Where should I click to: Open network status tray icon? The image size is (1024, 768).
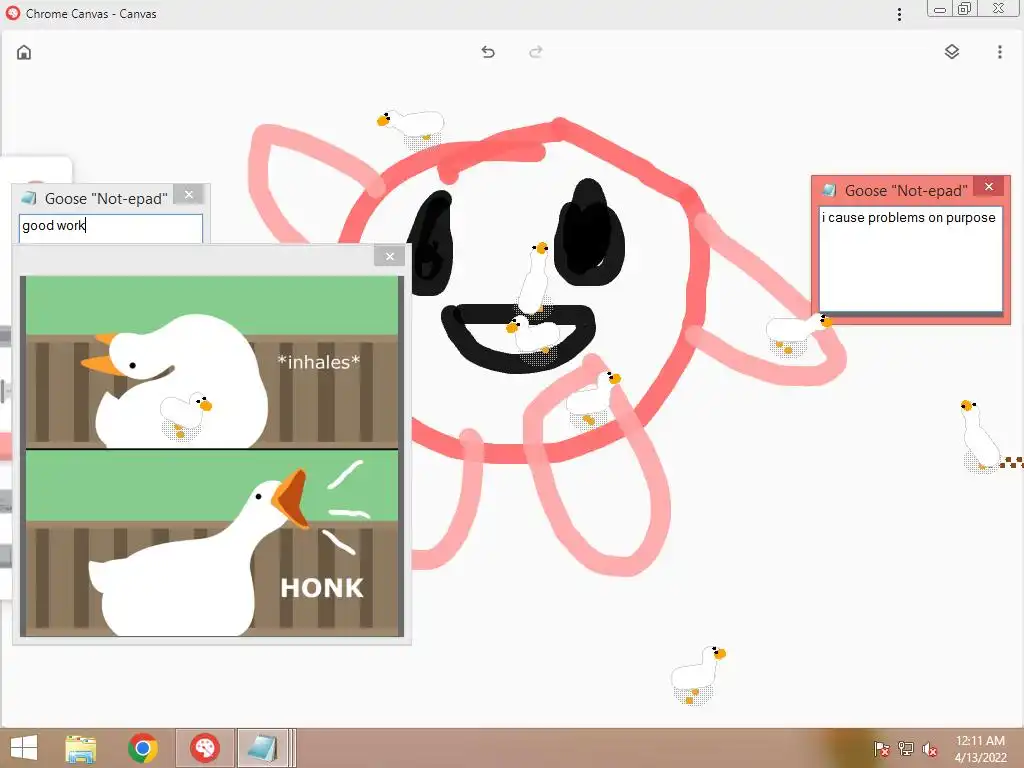click(x=906, y=749)
